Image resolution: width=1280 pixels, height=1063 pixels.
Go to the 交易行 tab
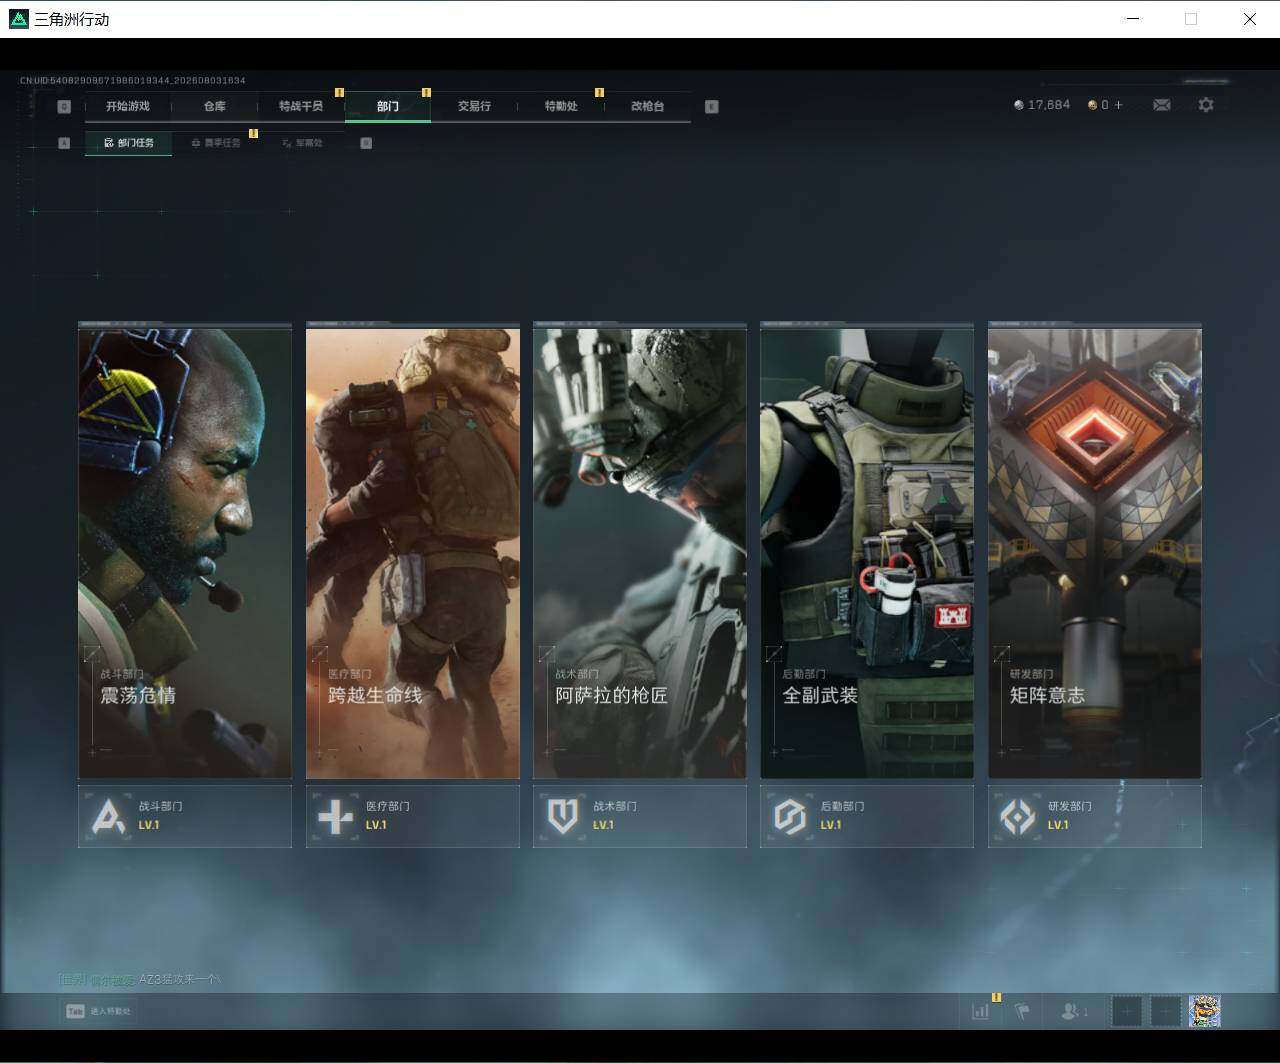[474, 106]
